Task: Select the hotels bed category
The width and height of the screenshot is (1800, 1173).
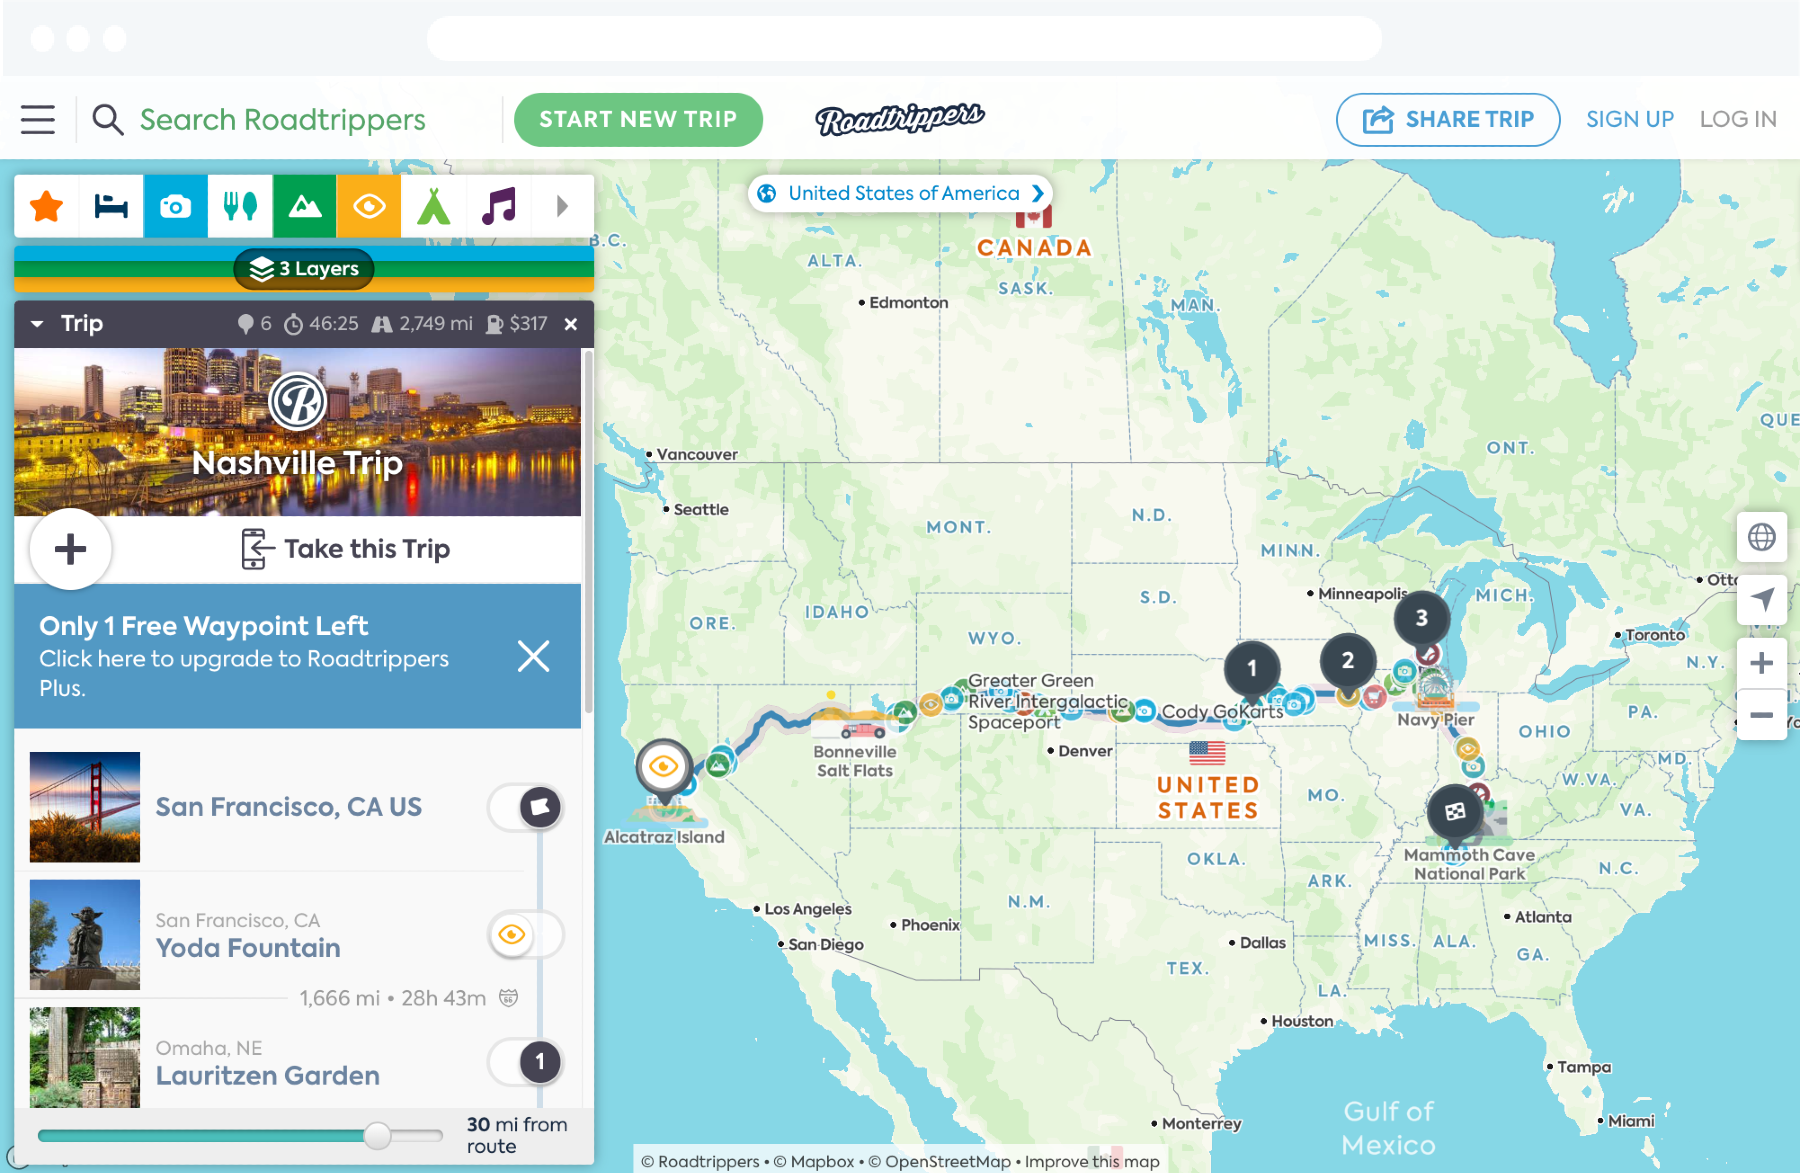Action: [x=111, y=207]
